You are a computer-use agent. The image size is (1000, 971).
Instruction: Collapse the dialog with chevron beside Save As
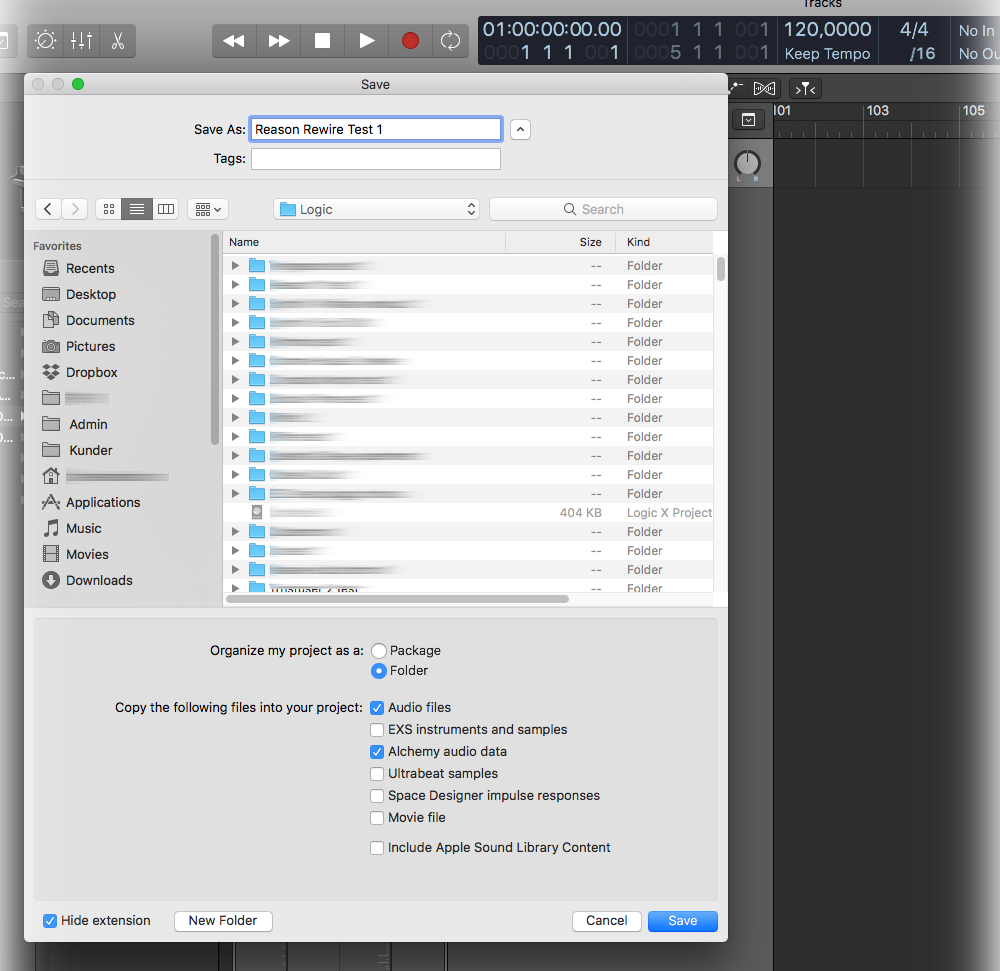(x=520, y=129)
